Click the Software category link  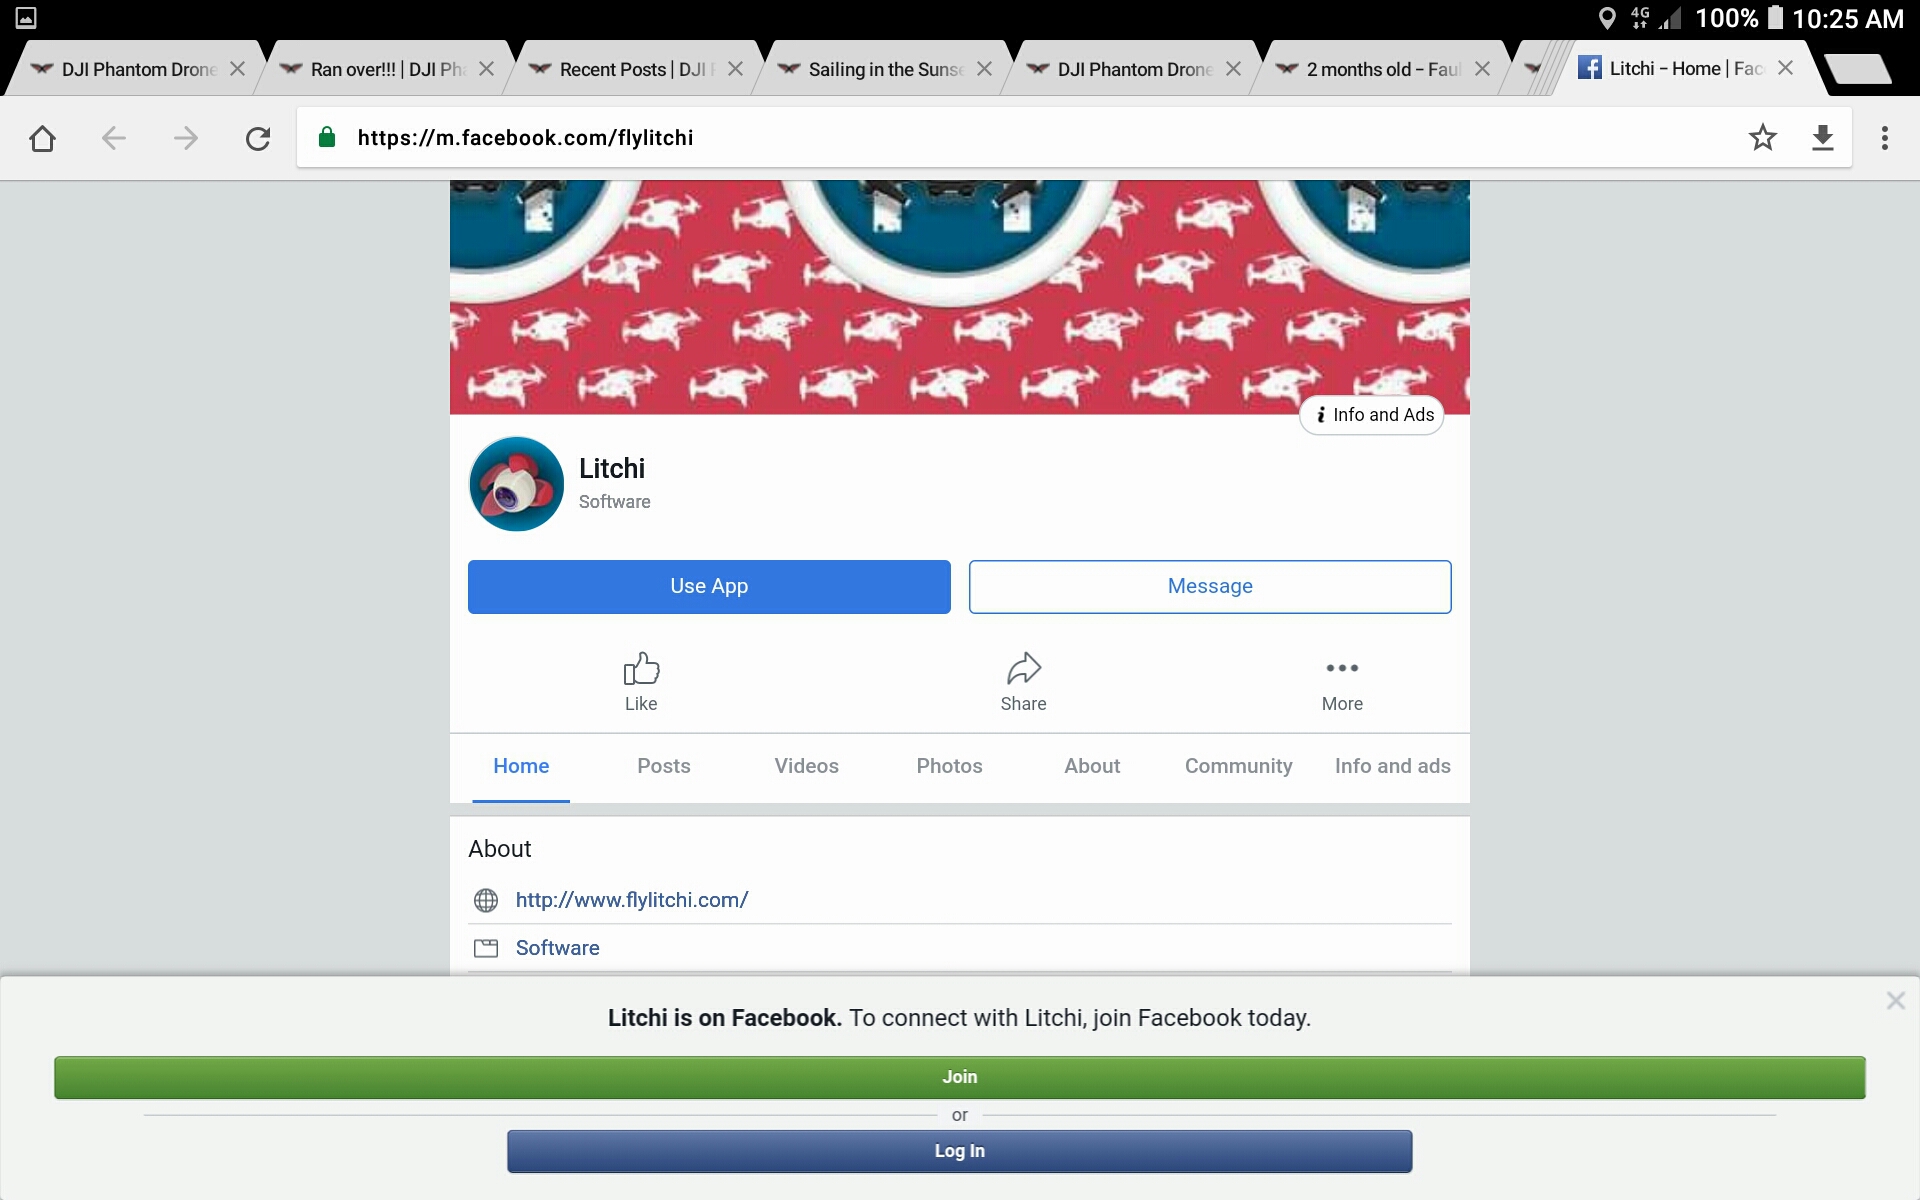point(557,948)
